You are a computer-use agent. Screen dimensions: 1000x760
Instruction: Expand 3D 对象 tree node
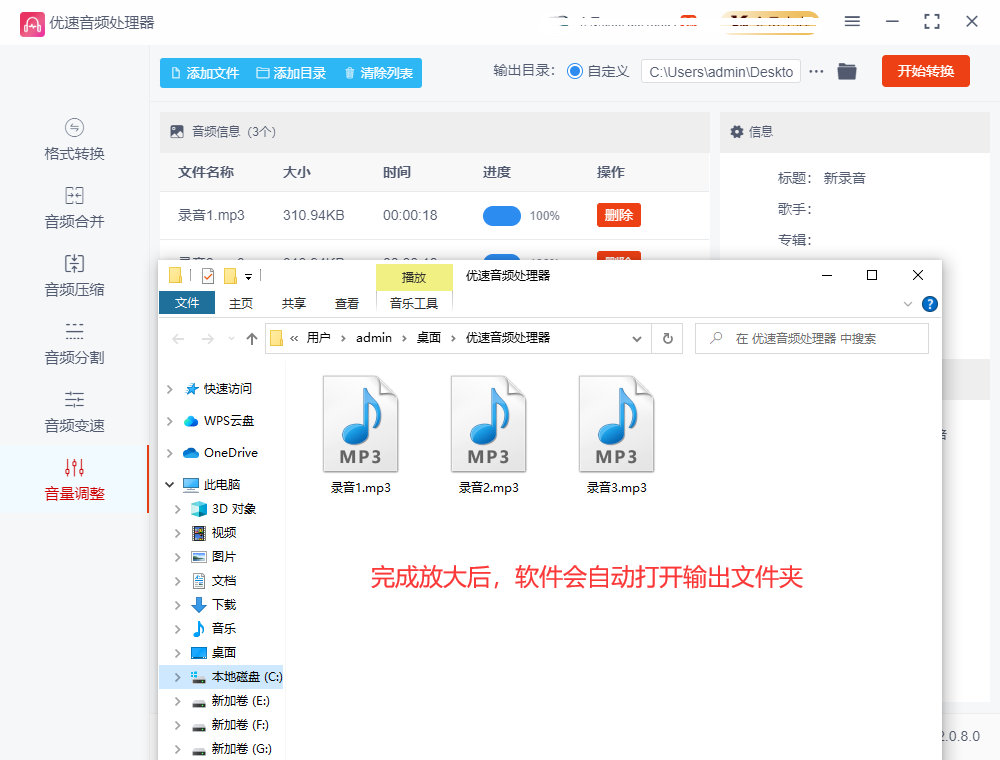coord(178,509)
